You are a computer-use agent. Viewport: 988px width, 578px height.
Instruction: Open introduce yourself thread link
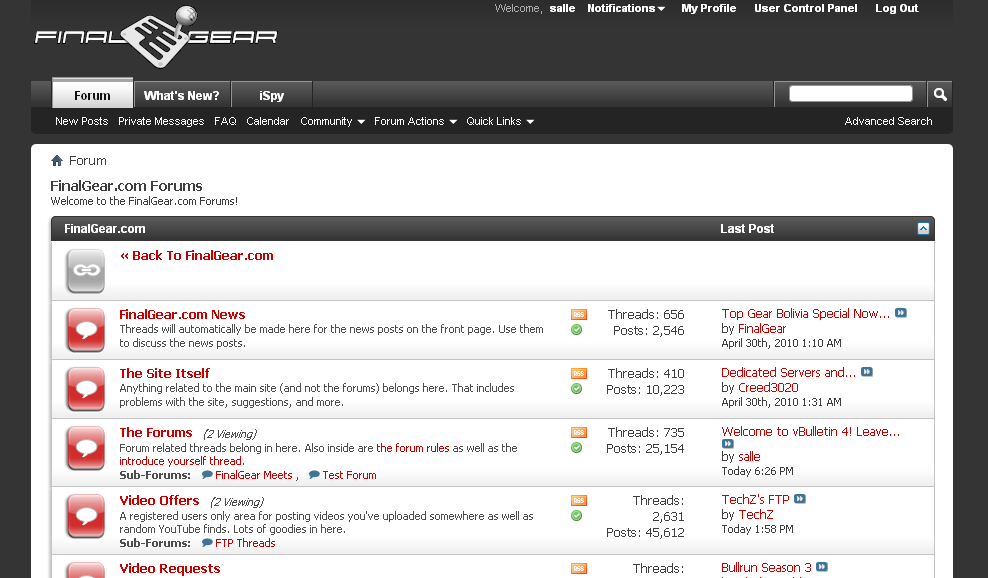[181, 461]
